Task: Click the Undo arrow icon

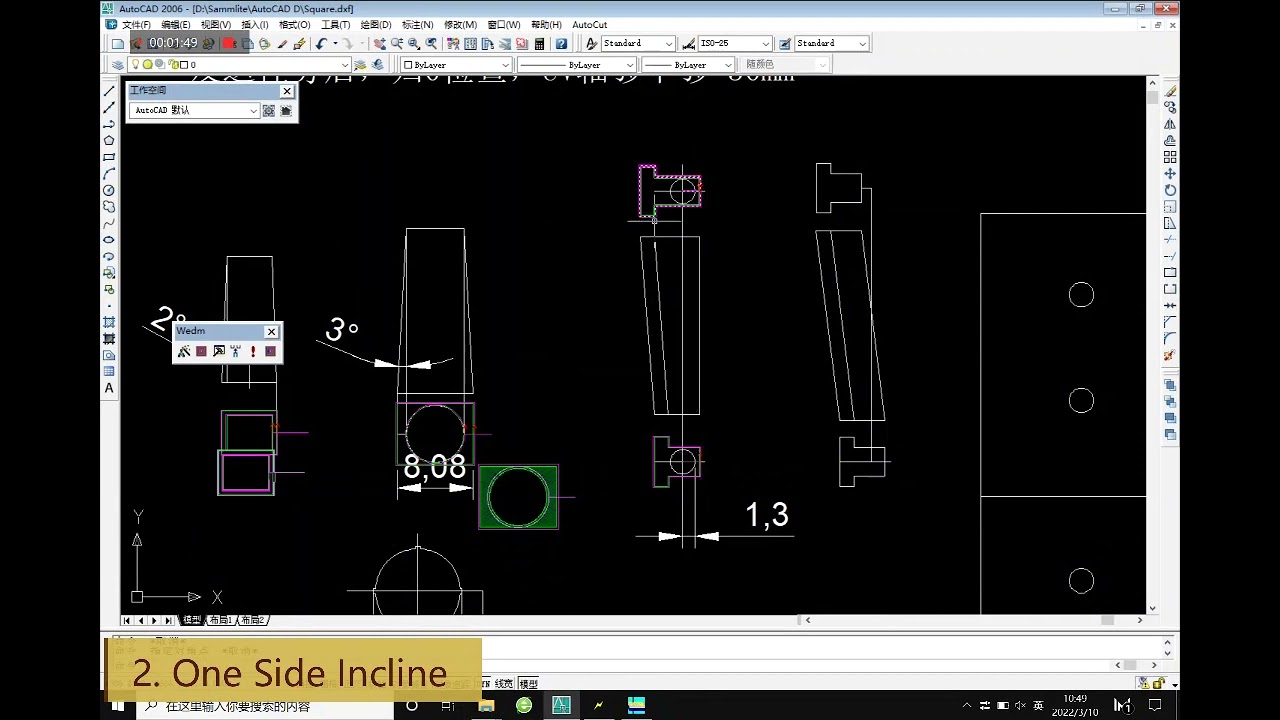Action: coord(321,44)
